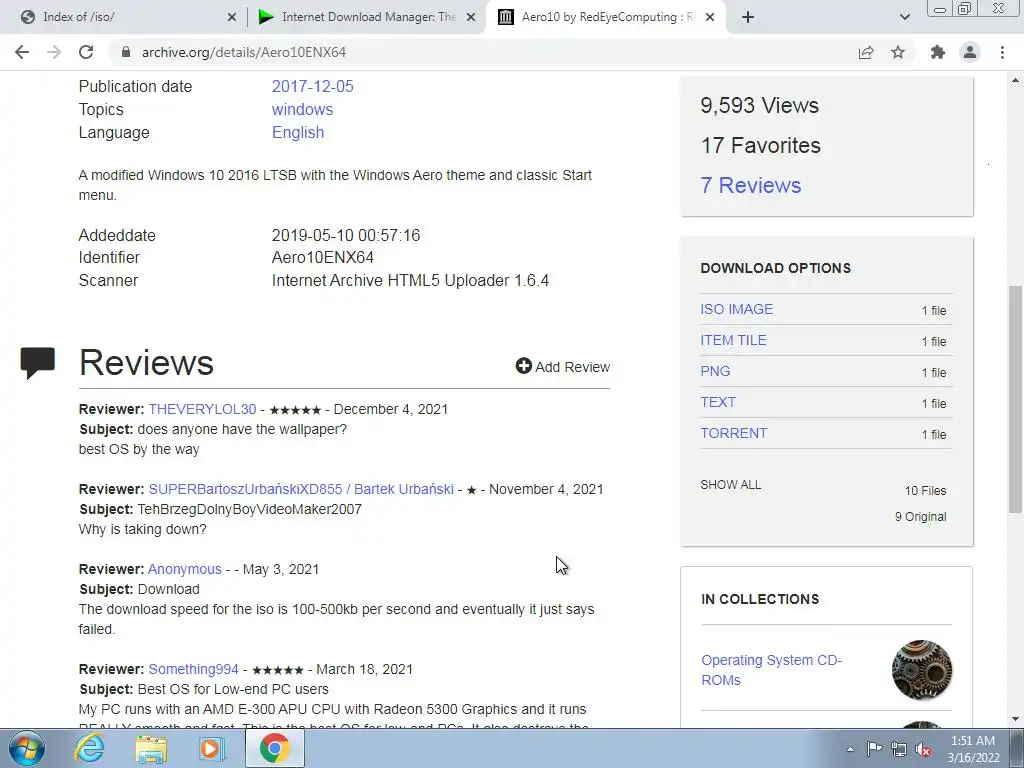
Task: Share this page via share icon
Action: pos(866,52)
